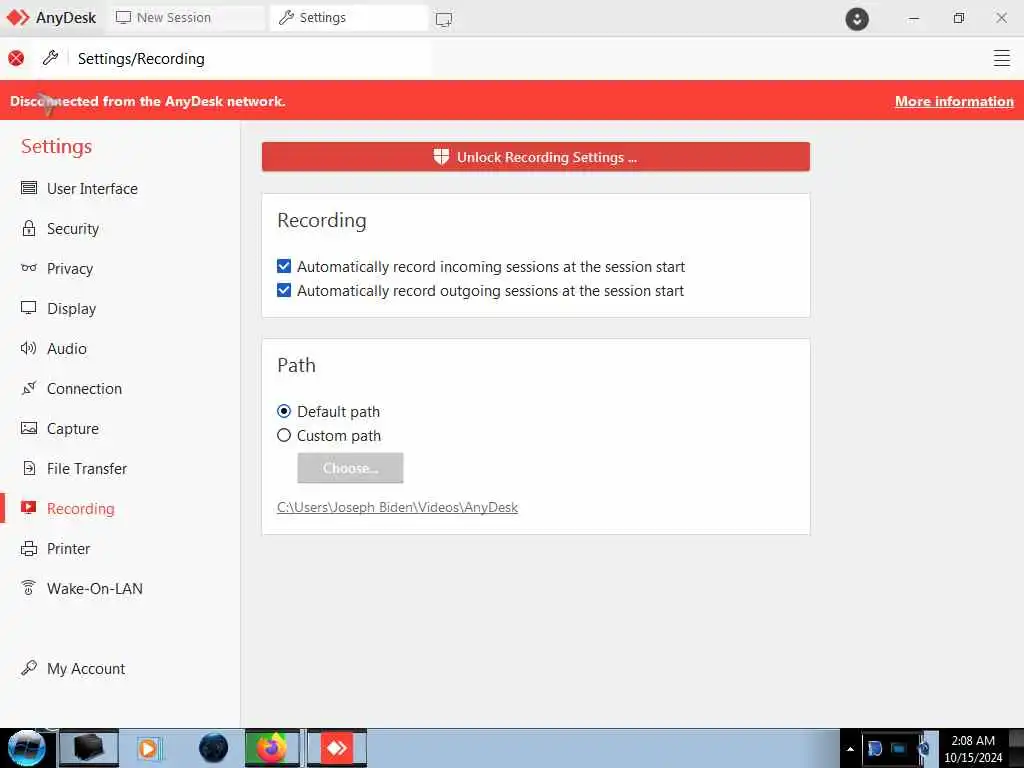
Task: Show hidden system tray icons
Action: tap(850, 749)
